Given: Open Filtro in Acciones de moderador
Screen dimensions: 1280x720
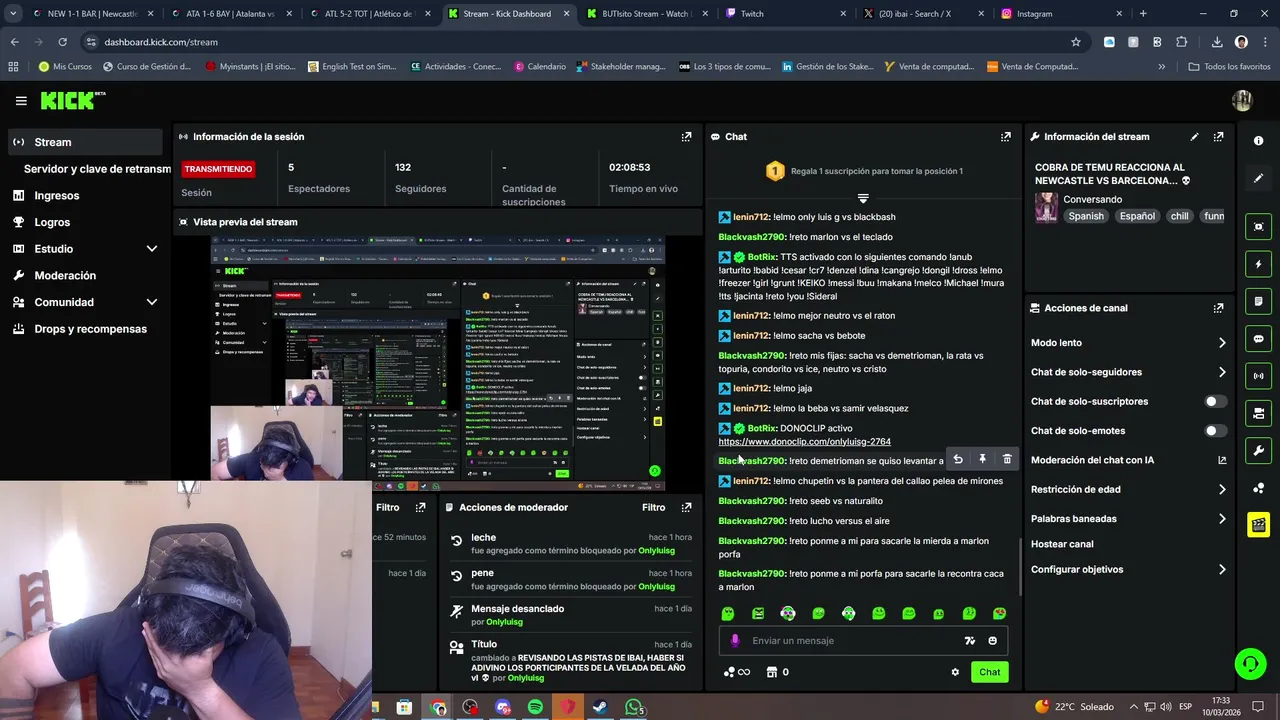Looking at the screenshot, I should tap(653, 507).
